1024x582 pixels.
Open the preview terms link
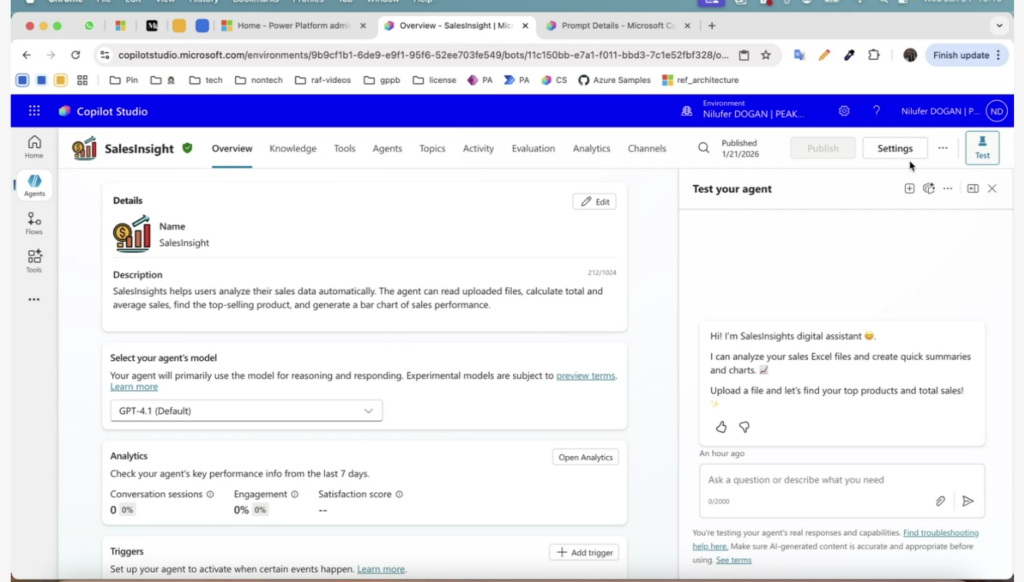[586, 376]
